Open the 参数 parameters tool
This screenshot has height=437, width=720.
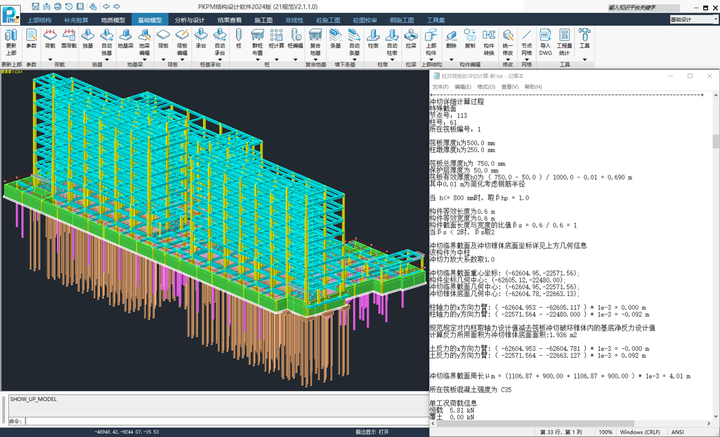(31, 37)
